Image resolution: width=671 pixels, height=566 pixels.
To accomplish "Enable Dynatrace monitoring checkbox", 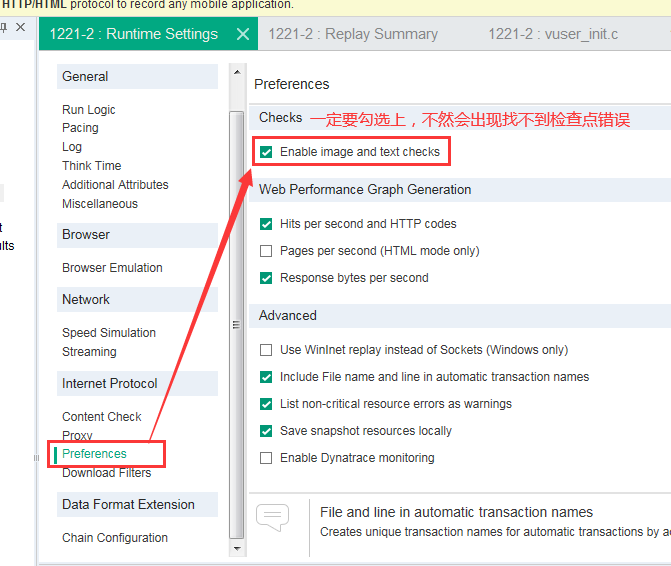I will click(266, 458).
